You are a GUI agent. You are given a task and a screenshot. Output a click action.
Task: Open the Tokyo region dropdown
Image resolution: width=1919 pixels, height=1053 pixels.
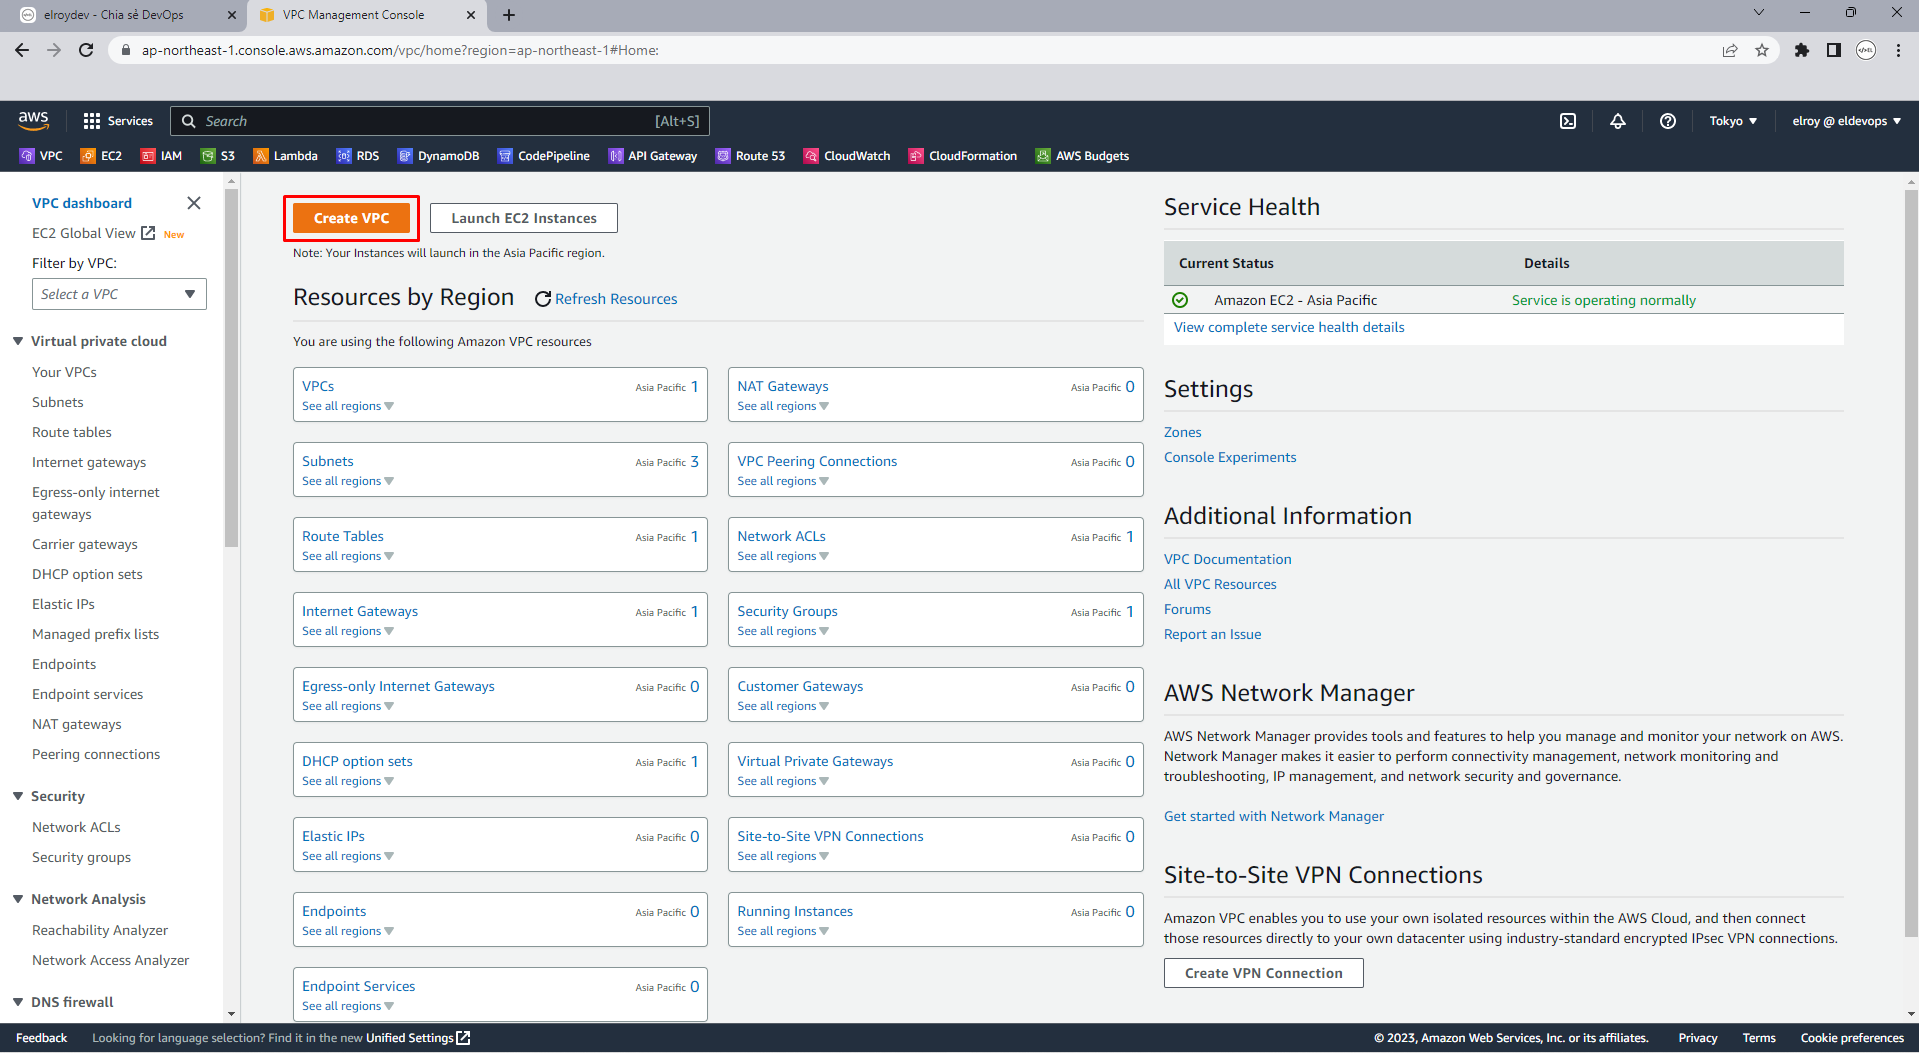(x=1733, y=121)
